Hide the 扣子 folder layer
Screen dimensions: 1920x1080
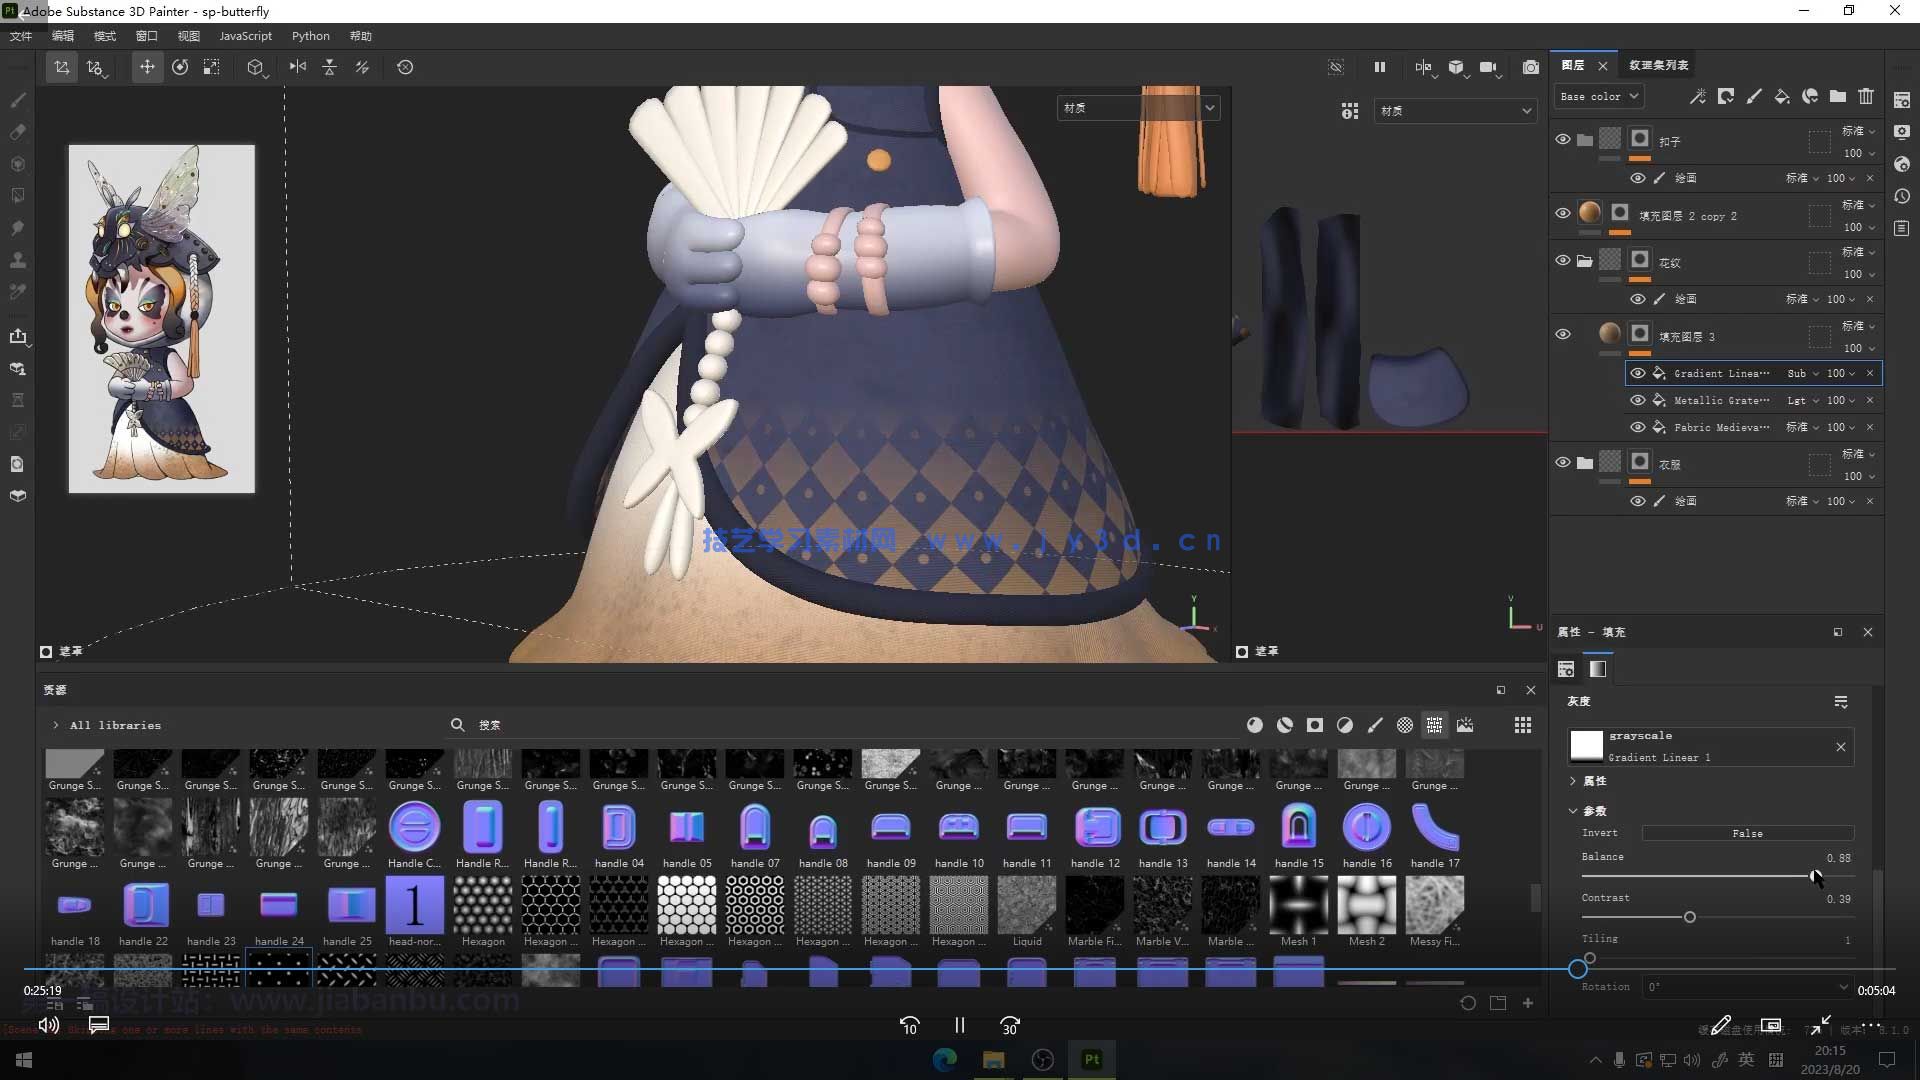tap(1562, 139)
